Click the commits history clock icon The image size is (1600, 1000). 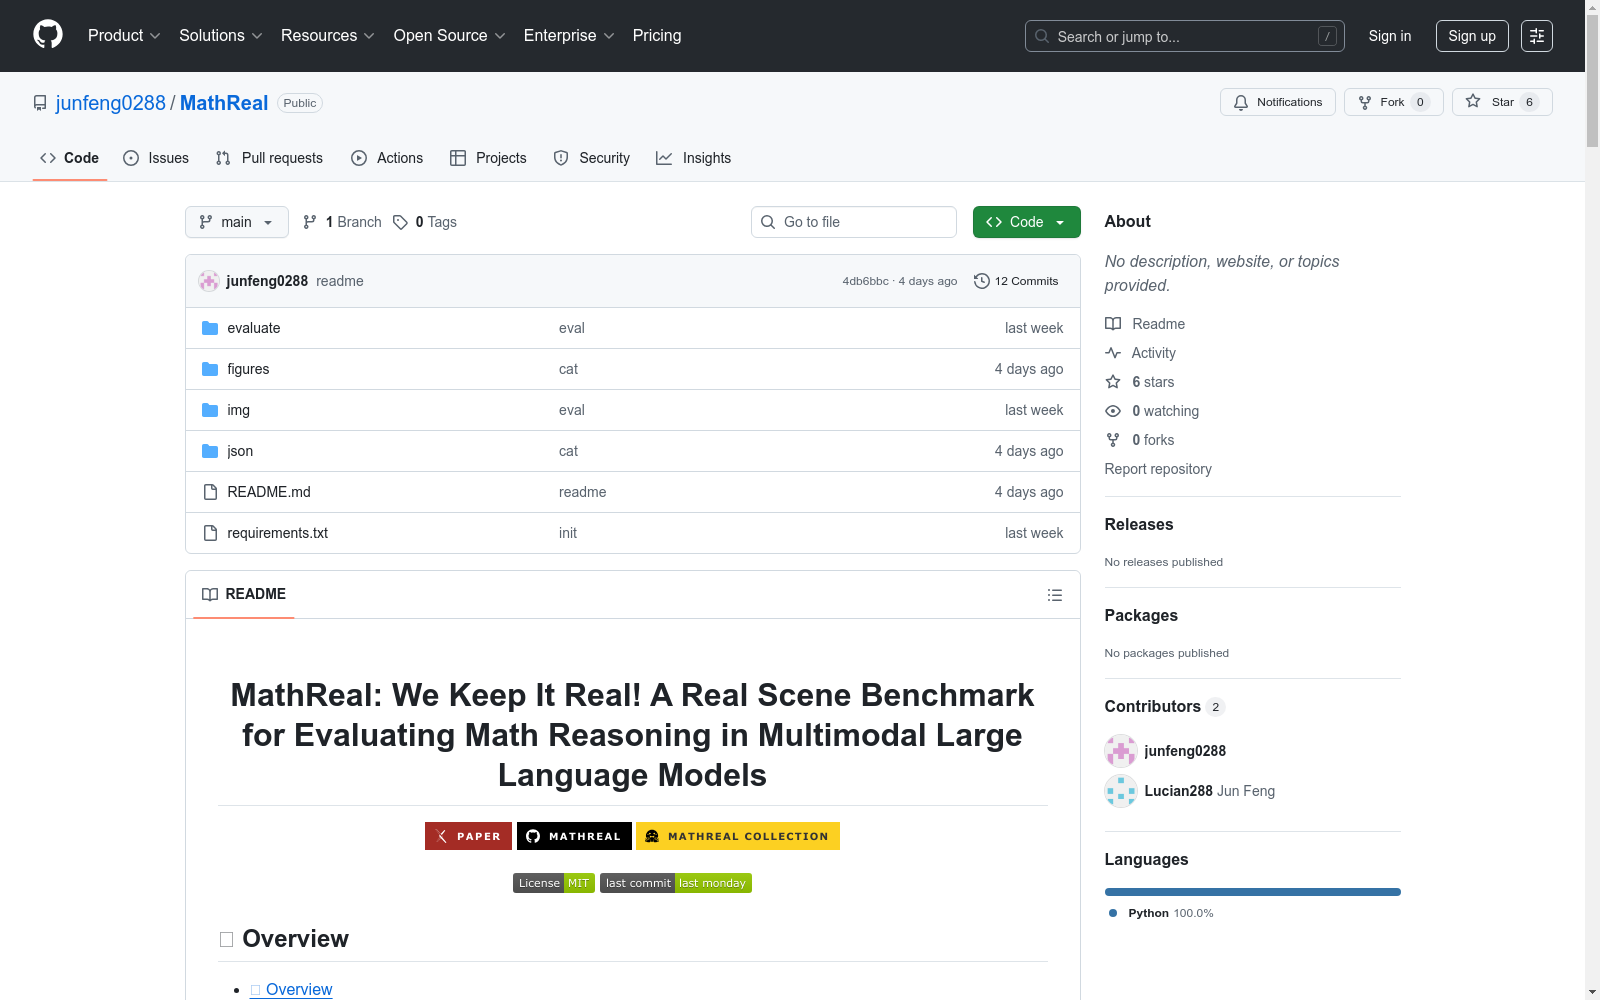click(982, 281)
